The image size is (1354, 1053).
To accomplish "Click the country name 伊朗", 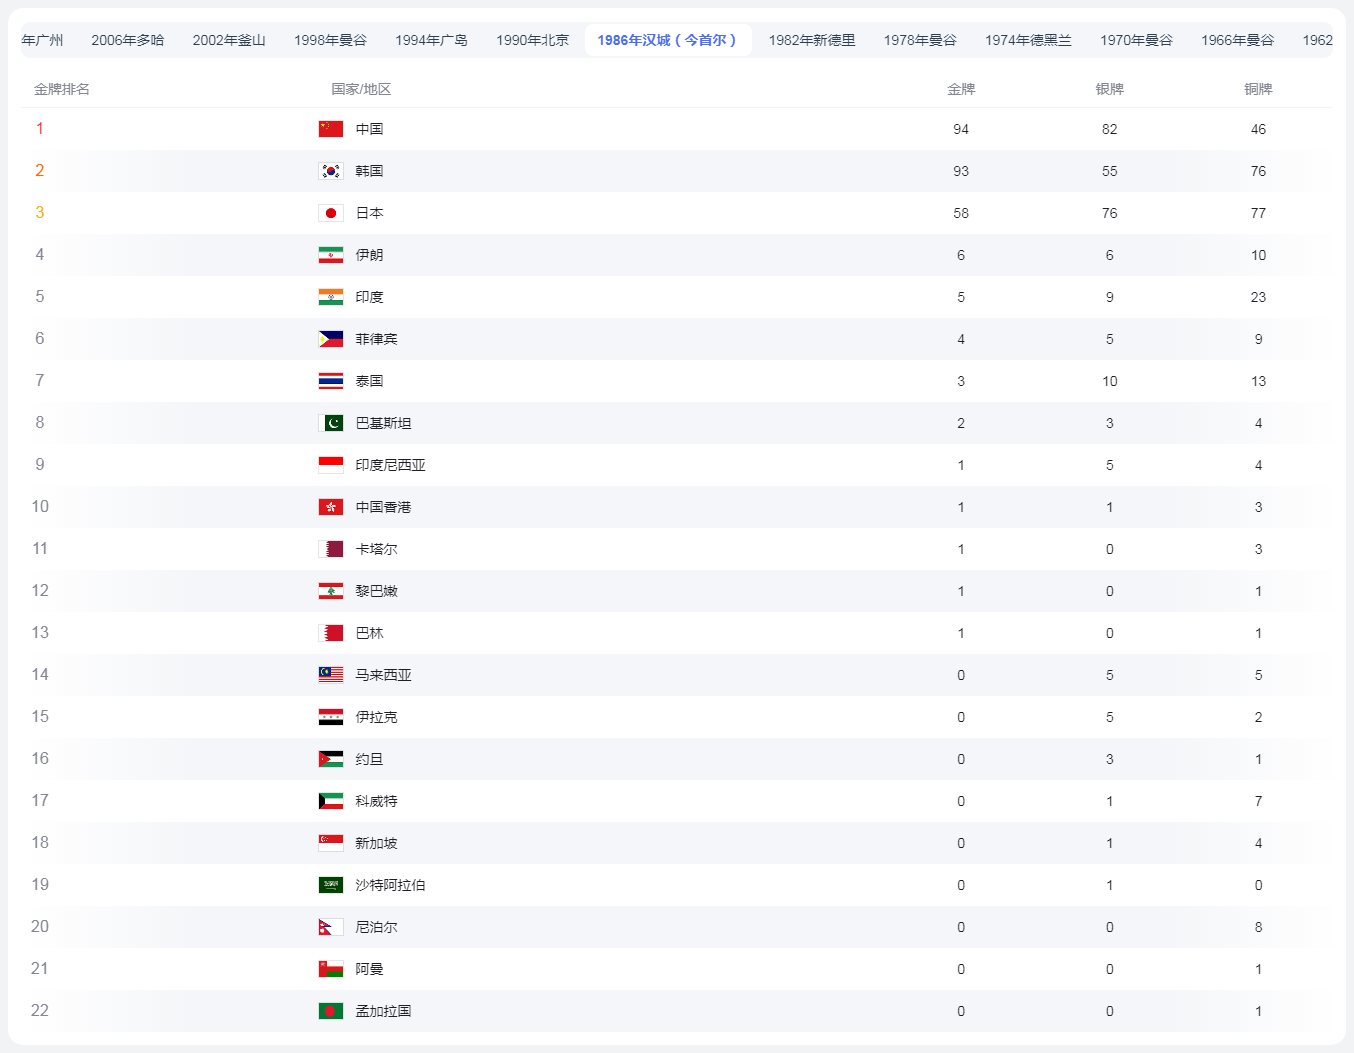I will pos(369,255).
